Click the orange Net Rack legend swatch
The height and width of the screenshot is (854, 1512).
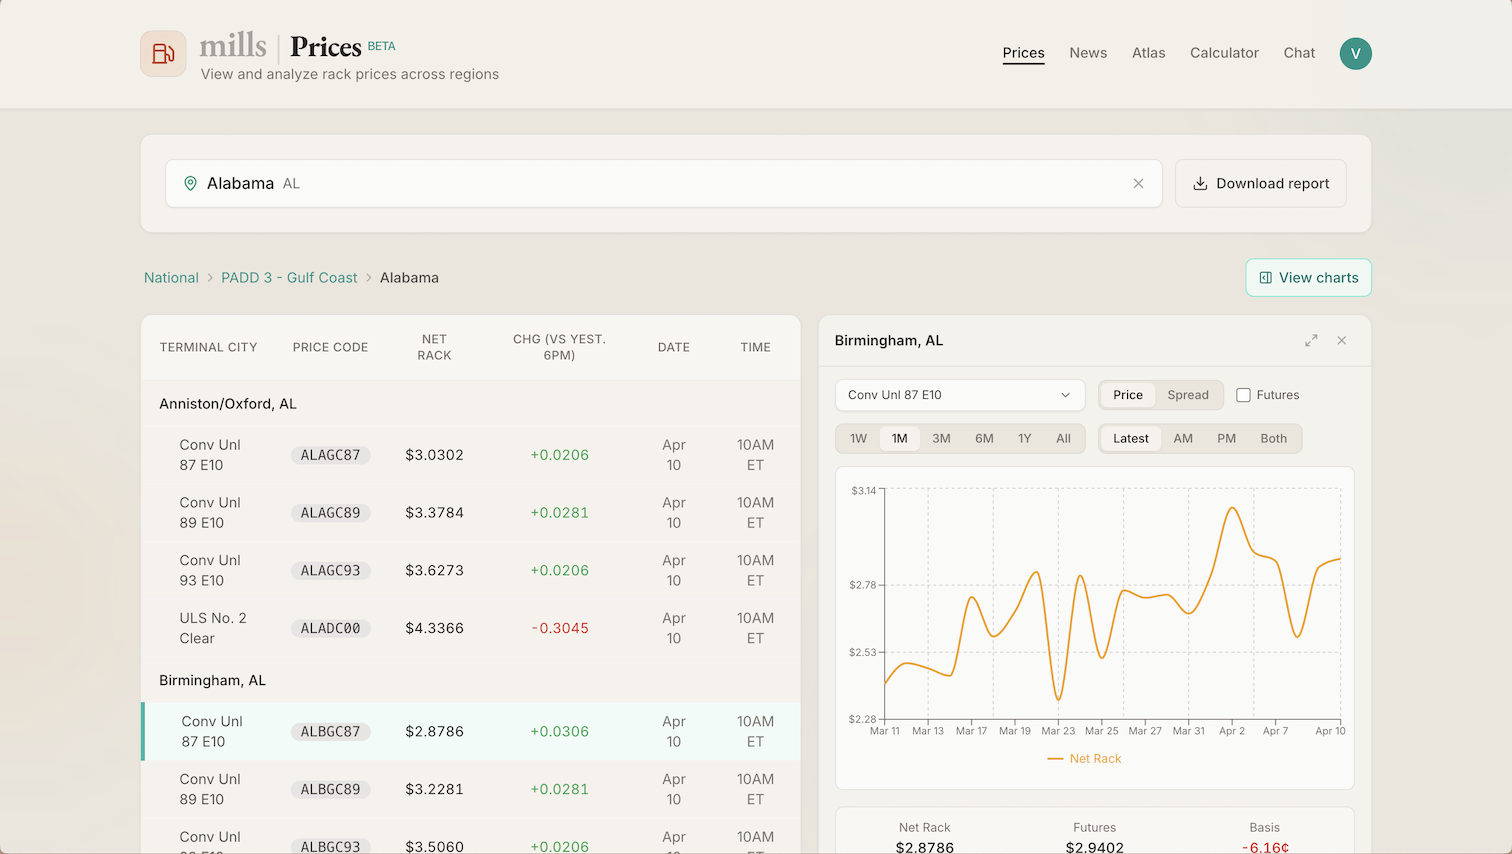(1057, 758)
